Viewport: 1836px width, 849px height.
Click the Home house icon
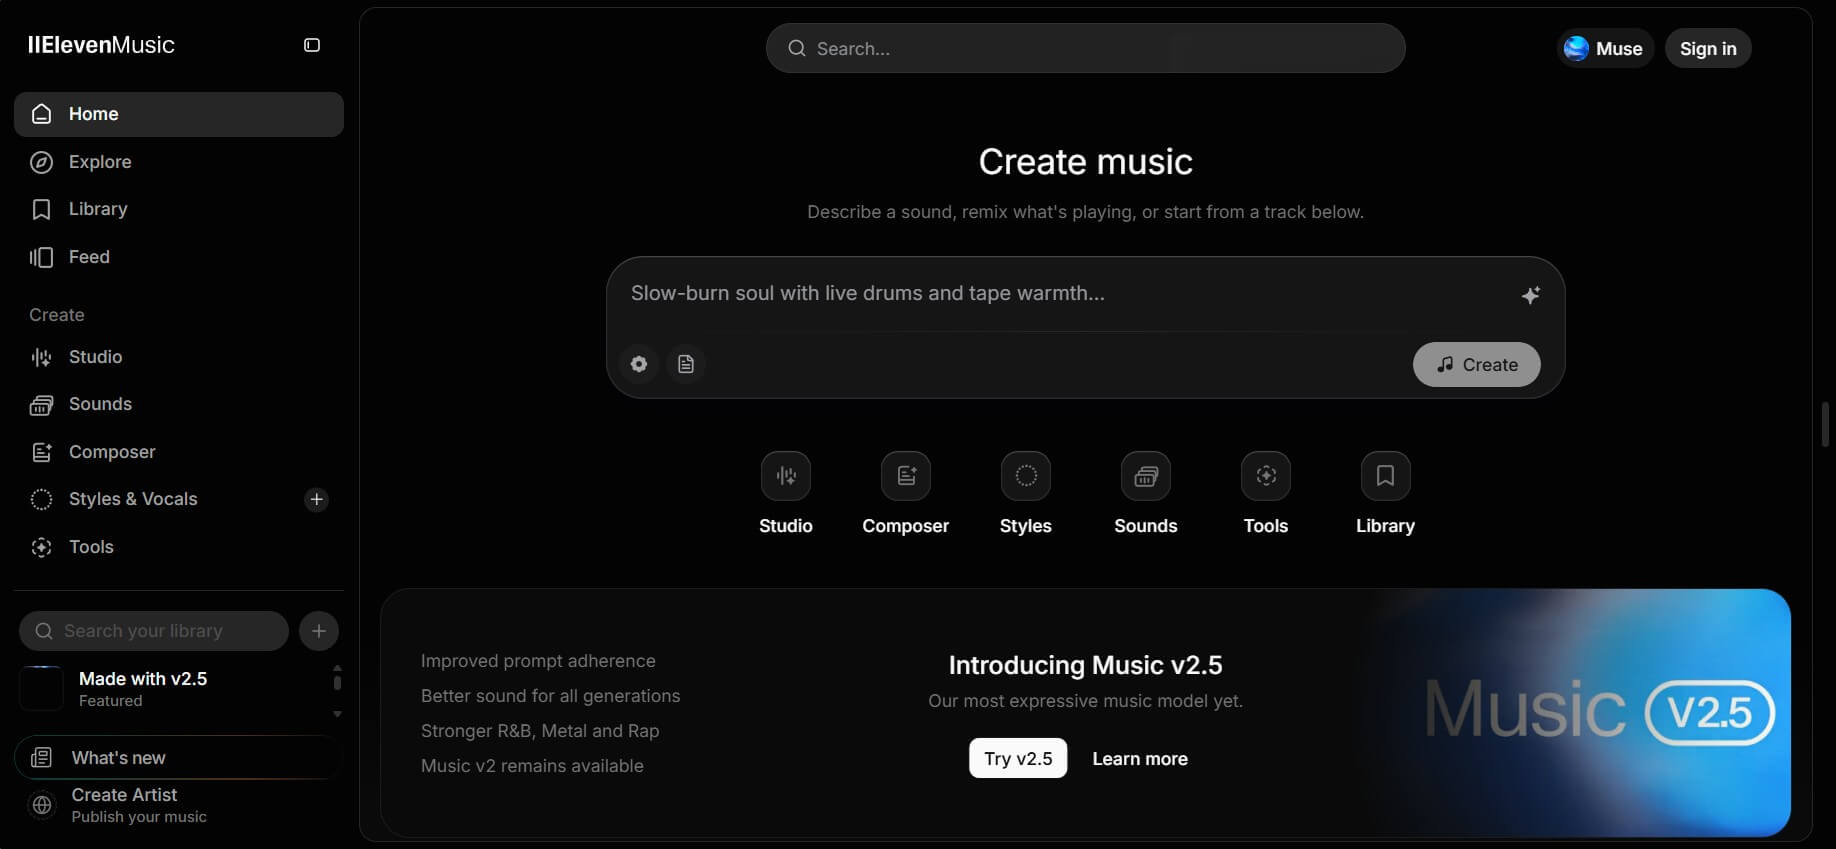click(x=41, y=114)
